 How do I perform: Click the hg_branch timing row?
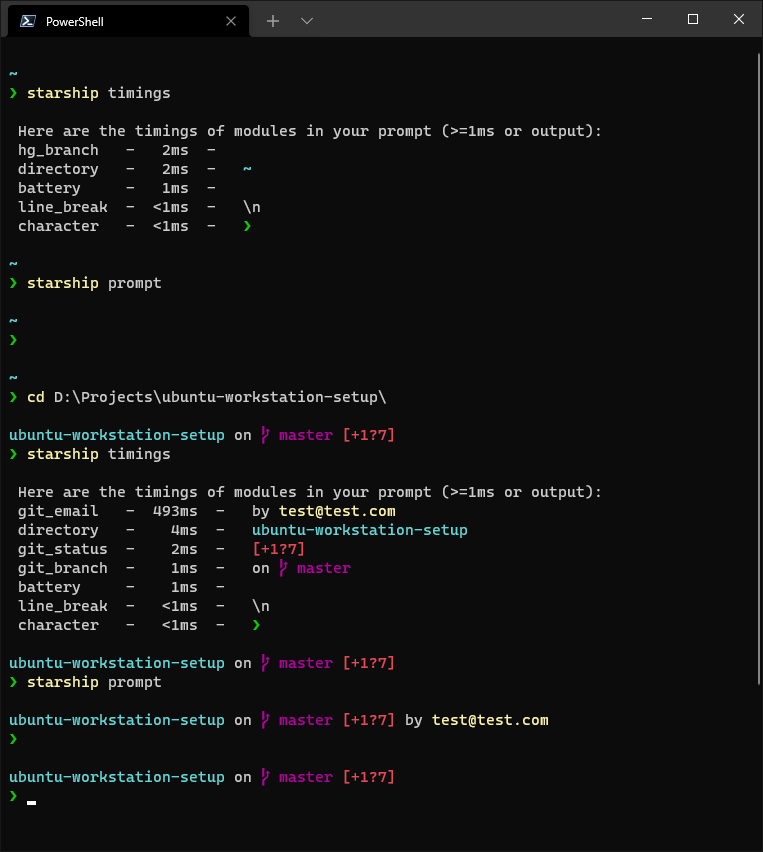tap(117, 150)
